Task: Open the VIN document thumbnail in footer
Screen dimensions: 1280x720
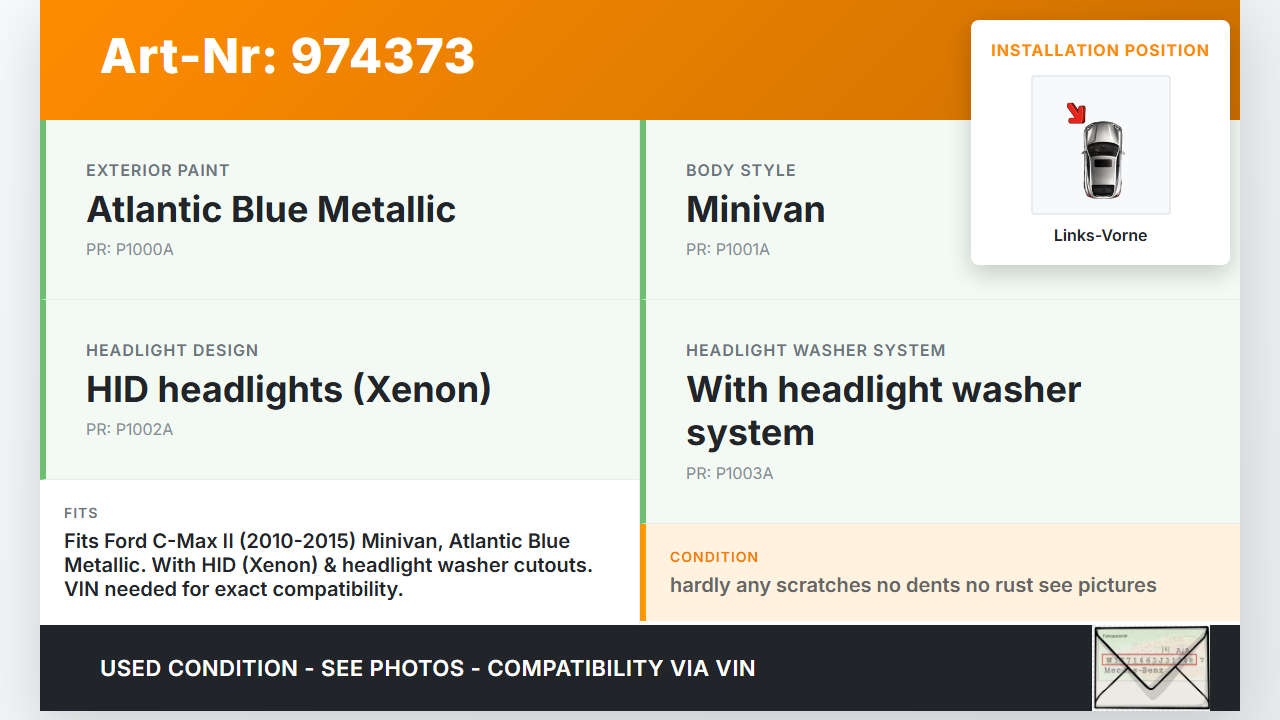Action: 1151,667
